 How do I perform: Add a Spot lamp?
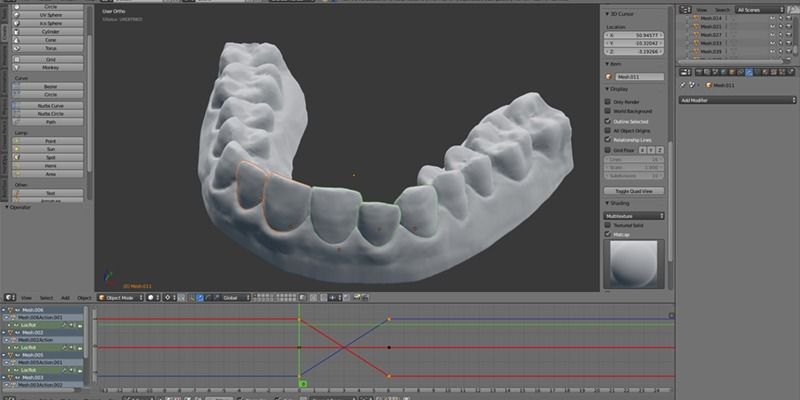point(50,157)
